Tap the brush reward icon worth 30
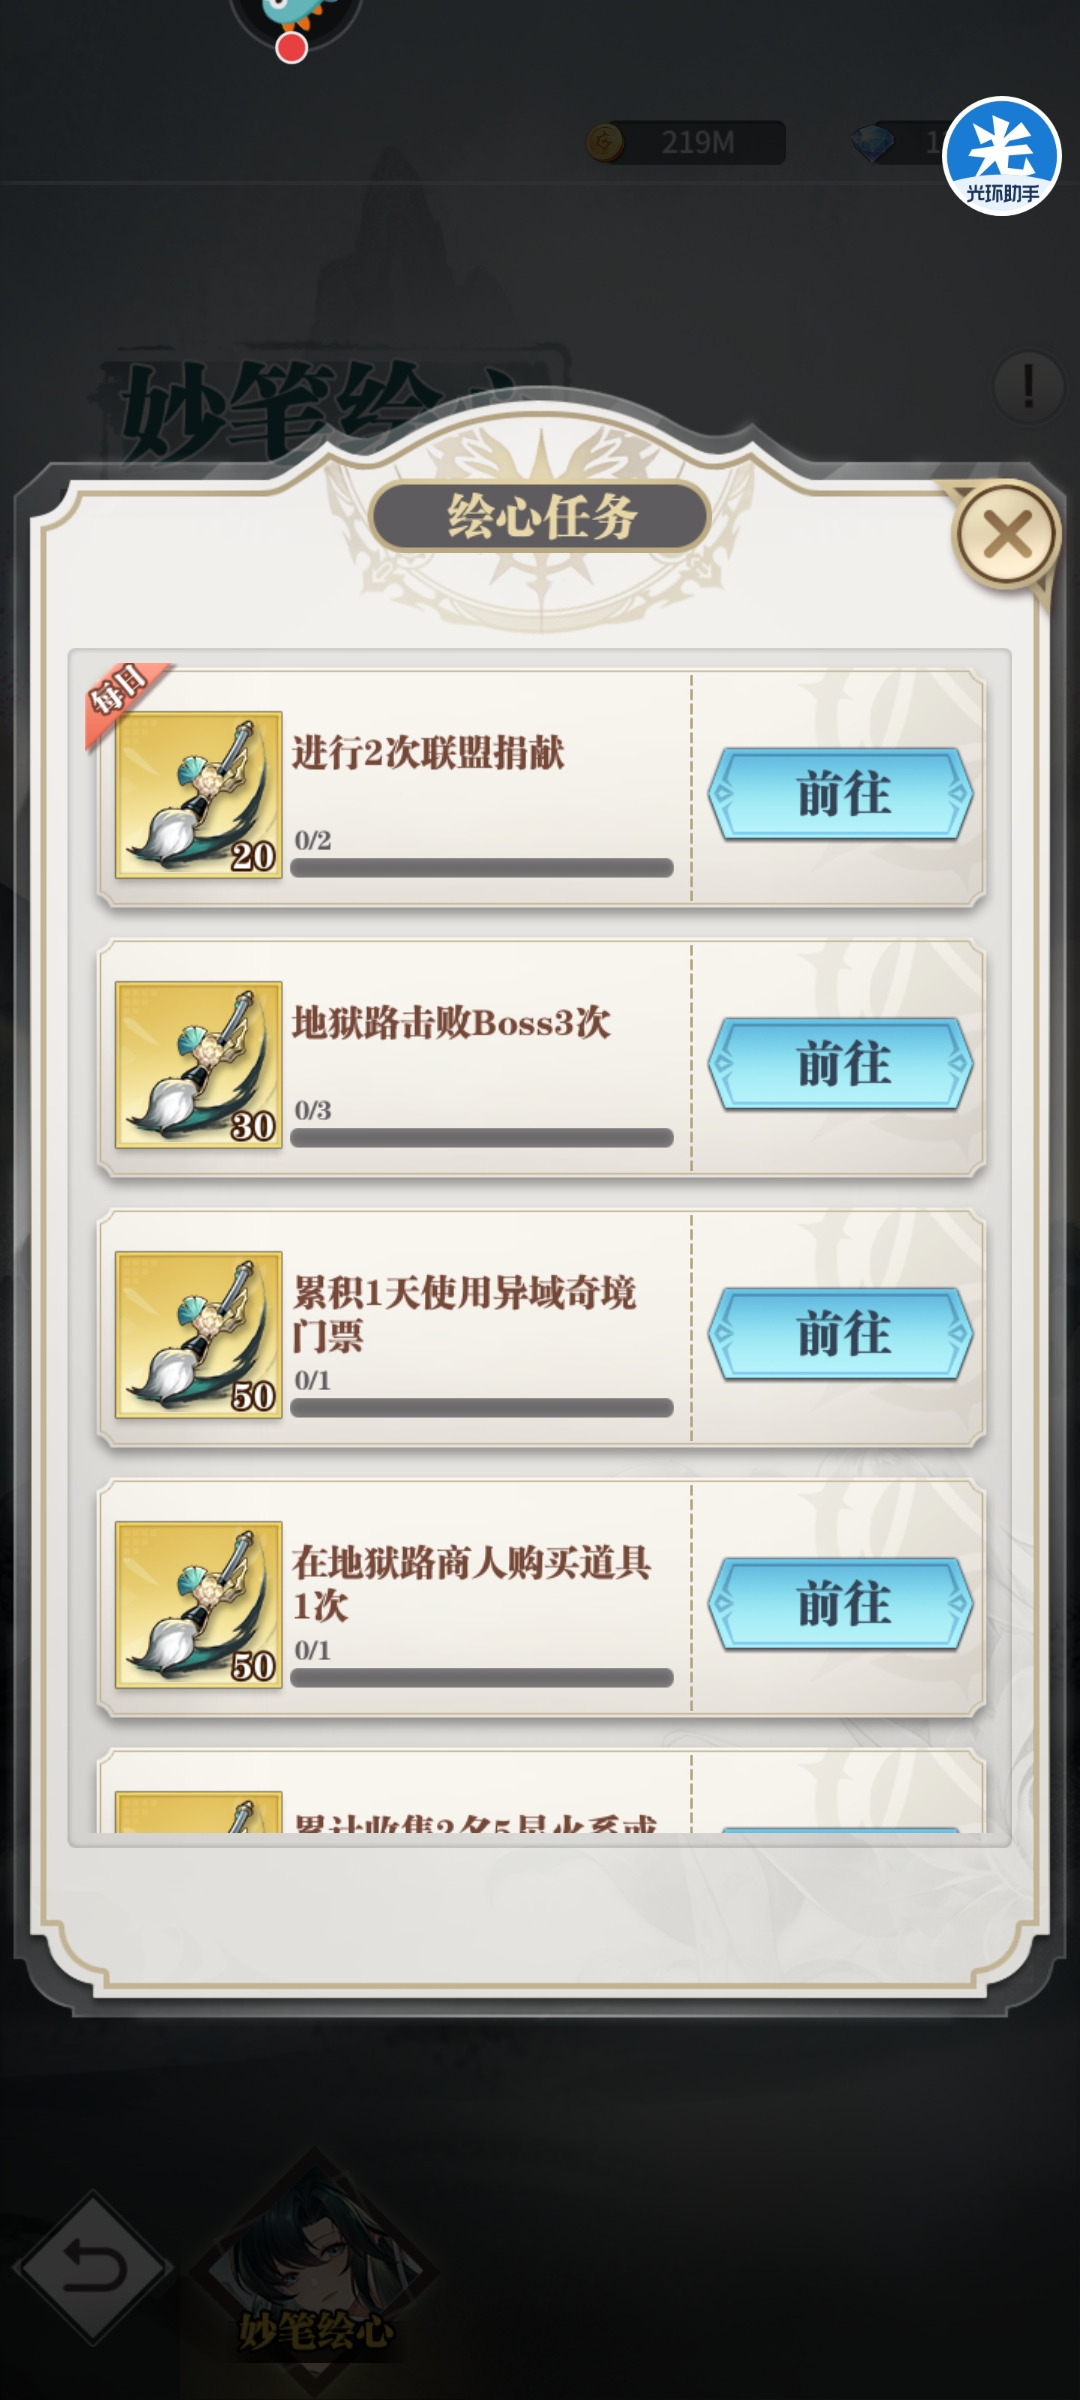The width and height of the screenshot is (1080, 2400). [x=199, y=1065]
